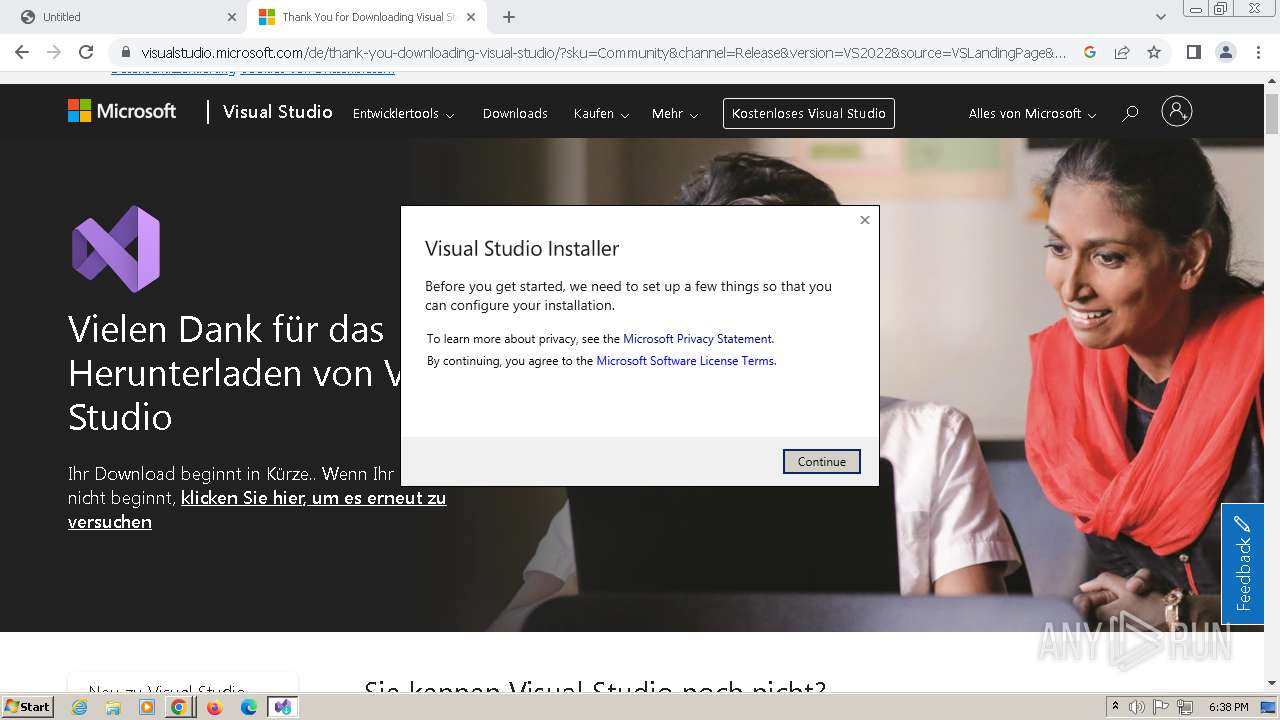
Task: Open the Feedback side tab
Action: click(x=1242, y=564)
